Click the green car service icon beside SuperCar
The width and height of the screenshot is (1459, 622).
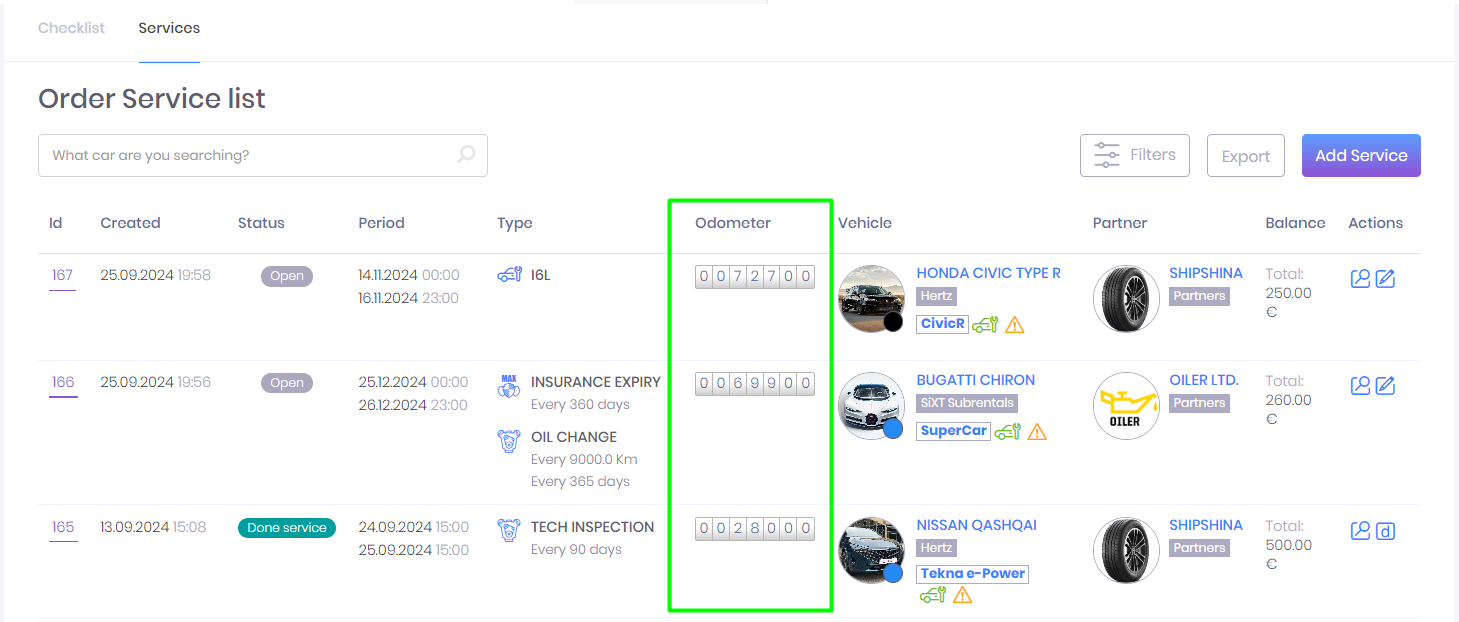[1007, 431]
